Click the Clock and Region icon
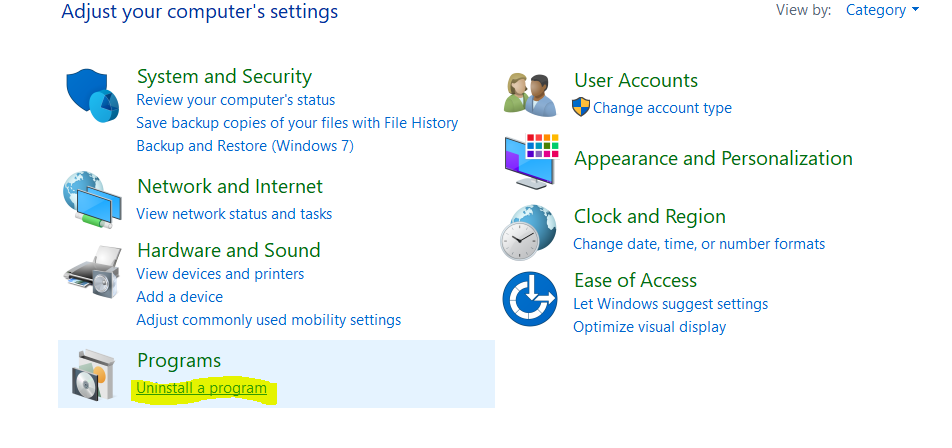The width and height of the screenshot is (952, 448). pyautogui.click(x=529, y=232)
